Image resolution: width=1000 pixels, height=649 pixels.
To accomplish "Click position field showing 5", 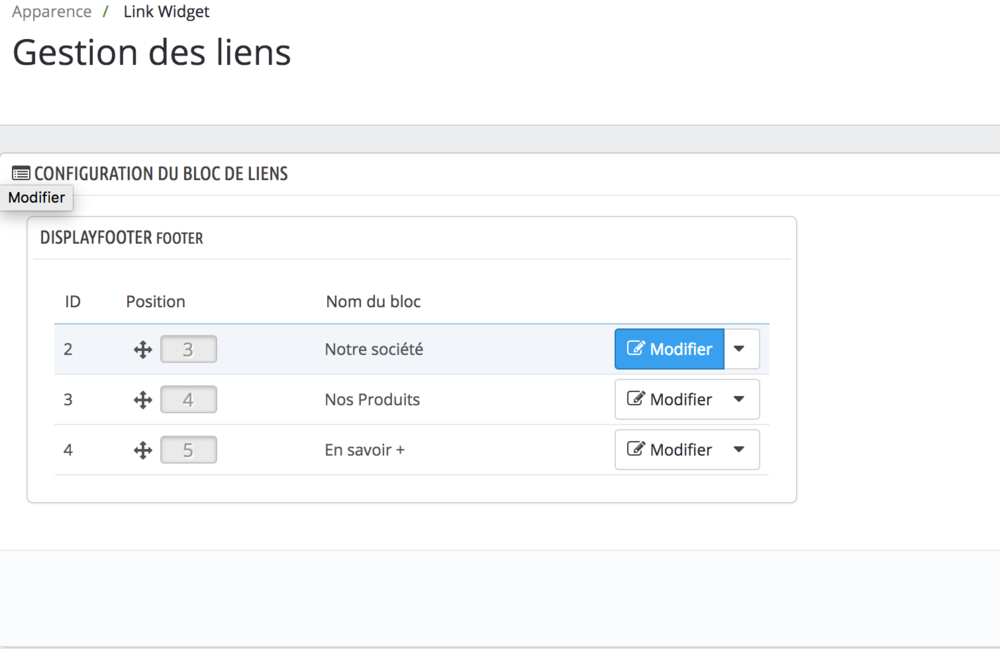I will pos(188,450).
